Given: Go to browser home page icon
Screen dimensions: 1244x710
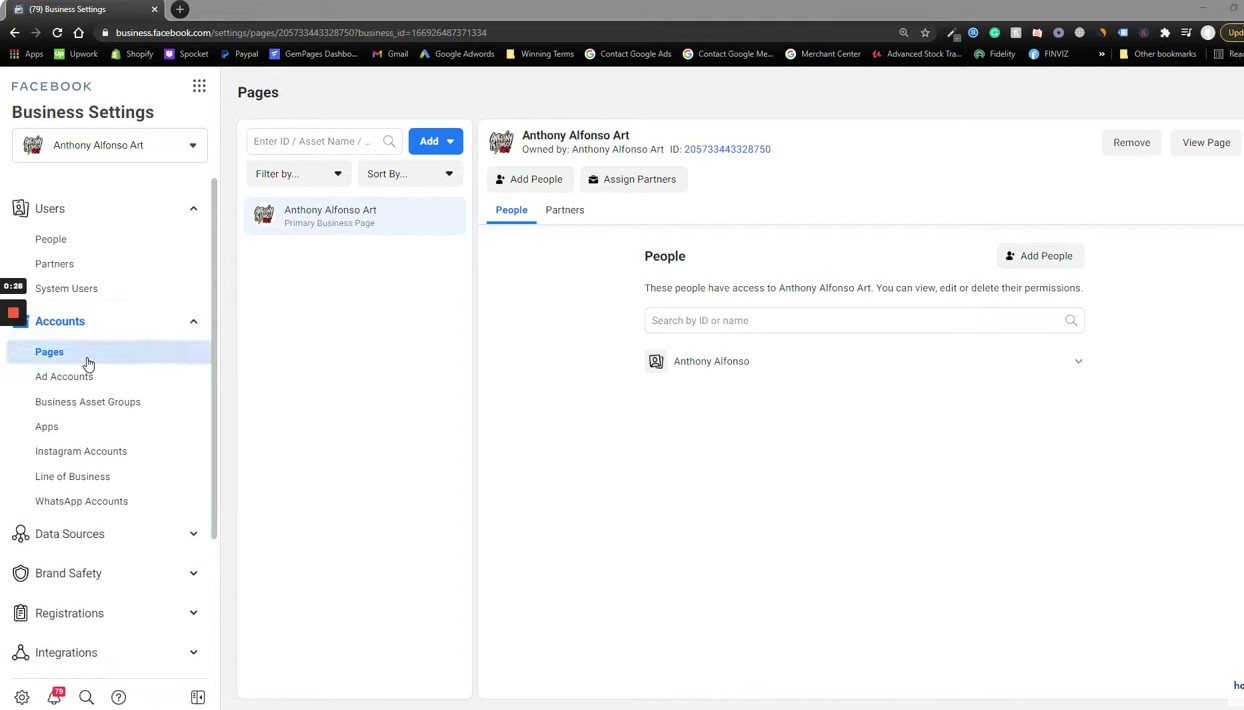Looking at the screenshot, I should tap(79, 32).
